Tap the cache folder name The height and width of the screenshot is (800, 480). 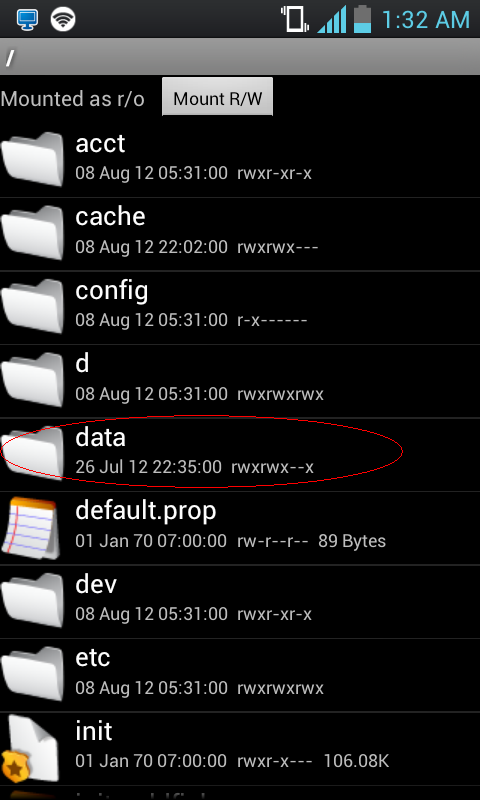(110, 217)
